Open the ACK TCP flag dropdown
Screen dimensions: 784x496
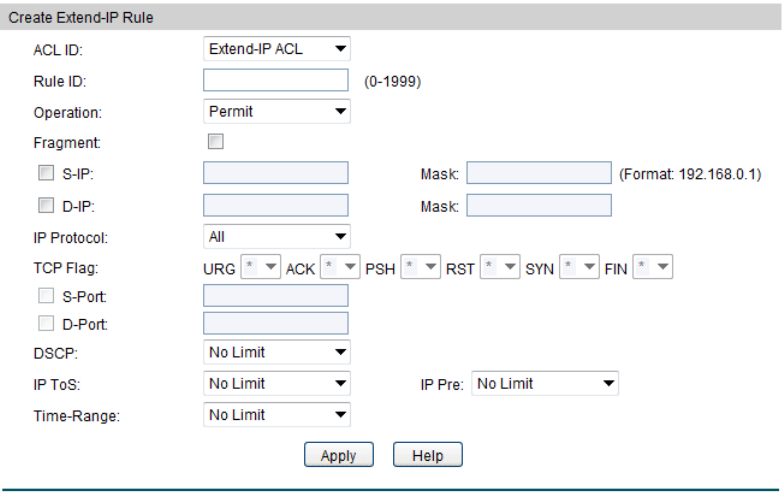pyautogui.click(x=340, y=267)
